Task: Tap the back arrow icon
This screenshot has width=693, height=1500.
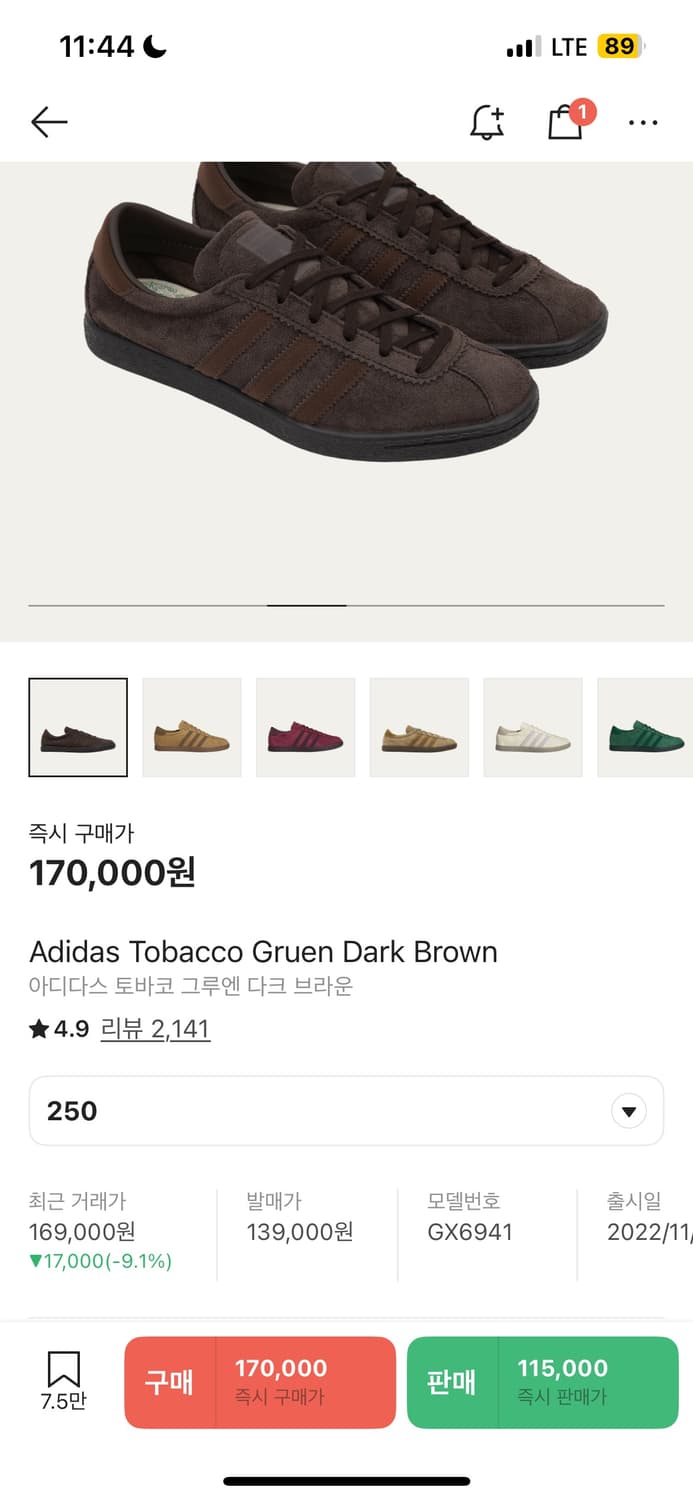Action: coord(49,122)
